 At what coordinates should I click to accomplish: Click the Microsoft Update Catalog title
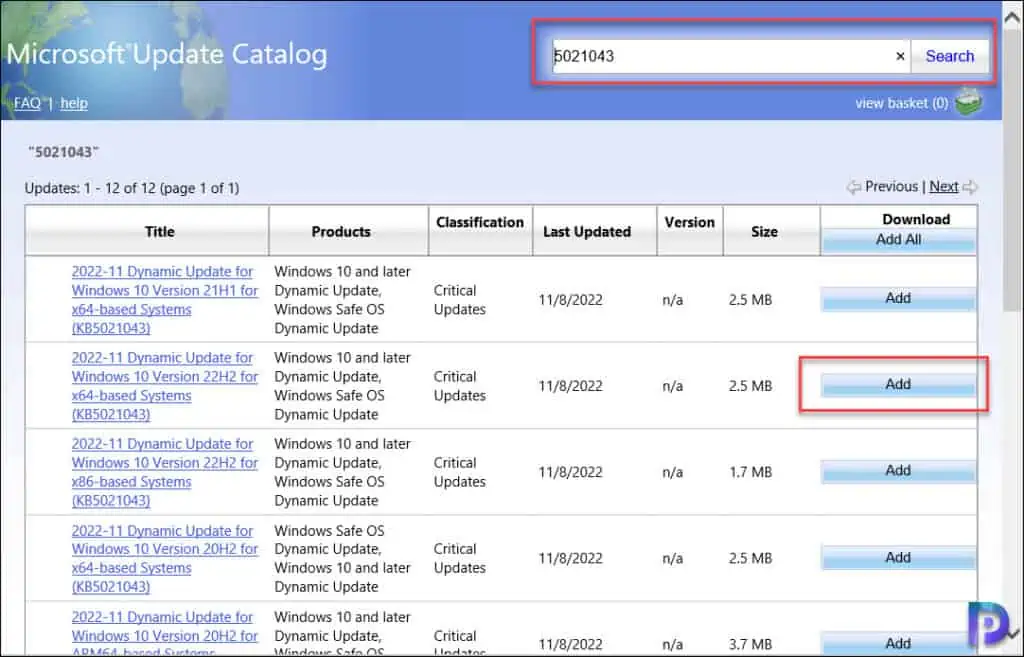167,54
